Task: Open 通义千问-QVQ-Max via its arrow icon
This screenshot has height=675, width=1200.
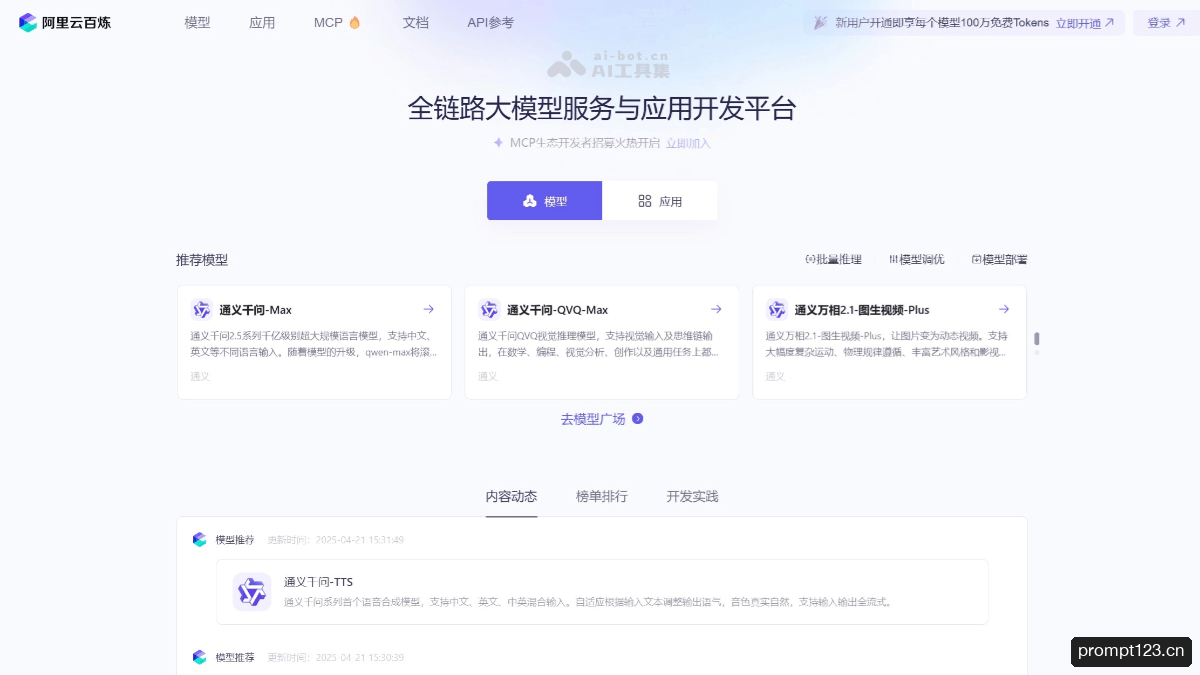Action: click(x=716, y=310)
